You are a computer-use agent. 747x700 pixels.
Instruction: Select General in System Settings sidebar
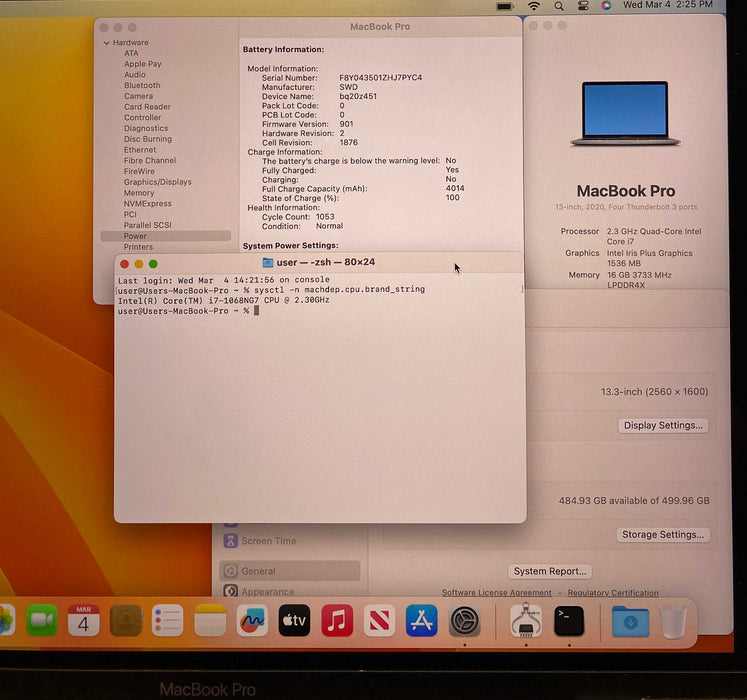click(x=289, y=571)
